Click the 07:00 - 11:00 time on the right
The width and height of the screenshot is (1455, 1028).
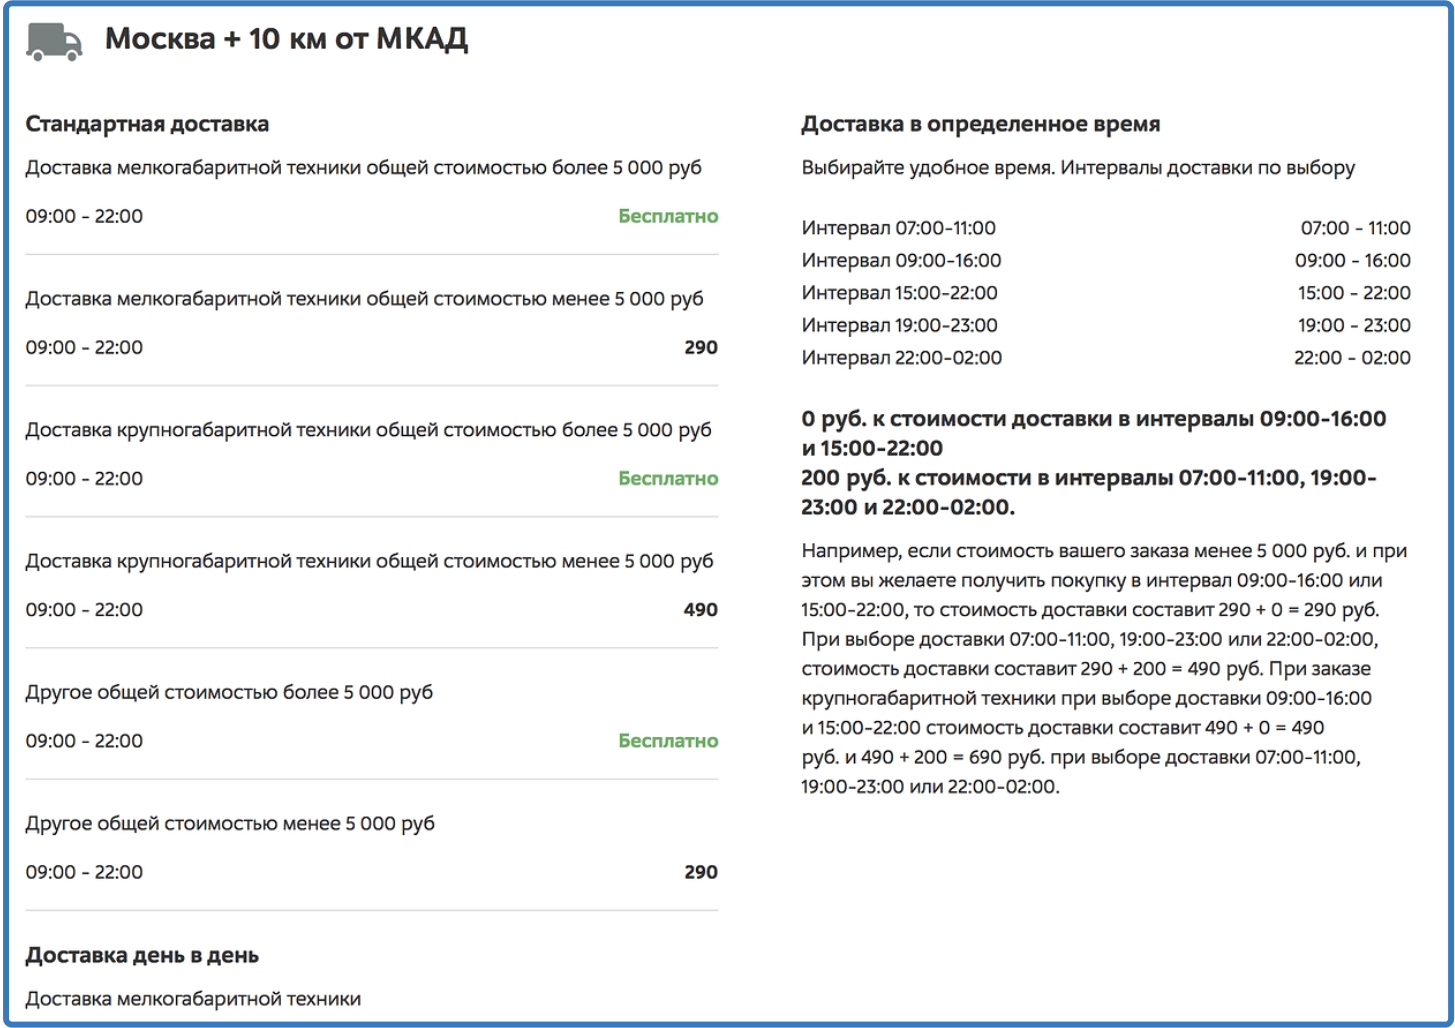click(1354, 228)
